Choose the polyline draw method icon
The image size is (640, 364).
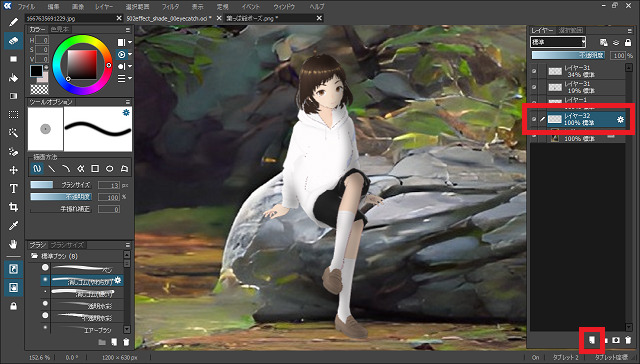click(x=80, y=169)
